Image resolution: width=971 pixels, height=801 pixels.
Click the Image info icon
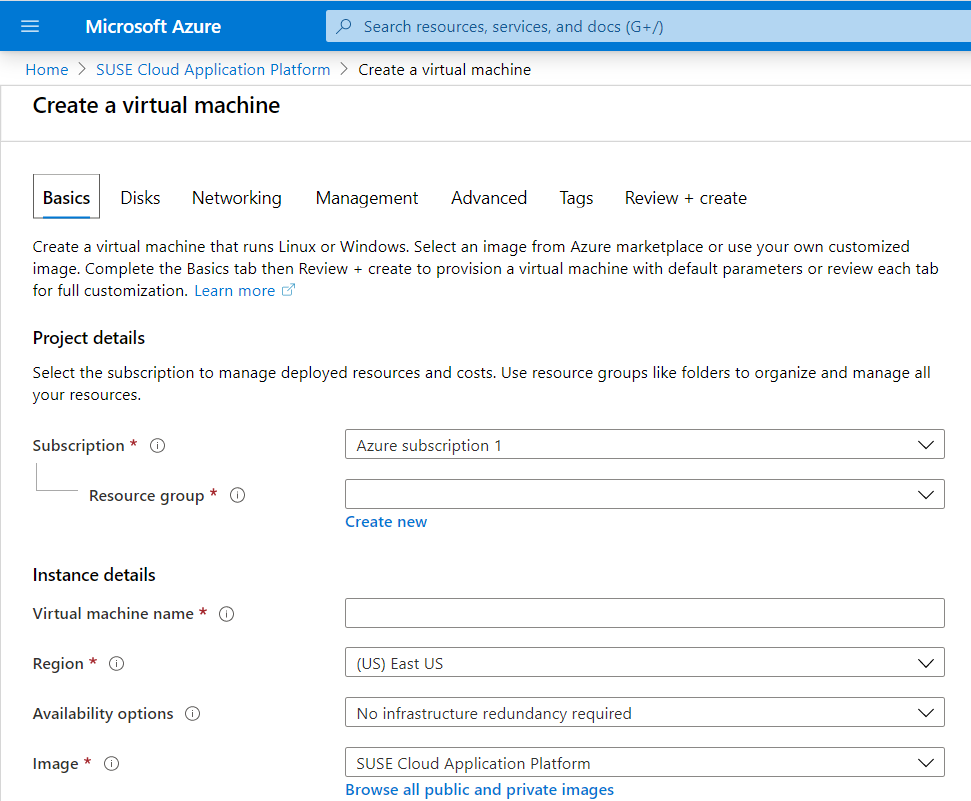110,763
